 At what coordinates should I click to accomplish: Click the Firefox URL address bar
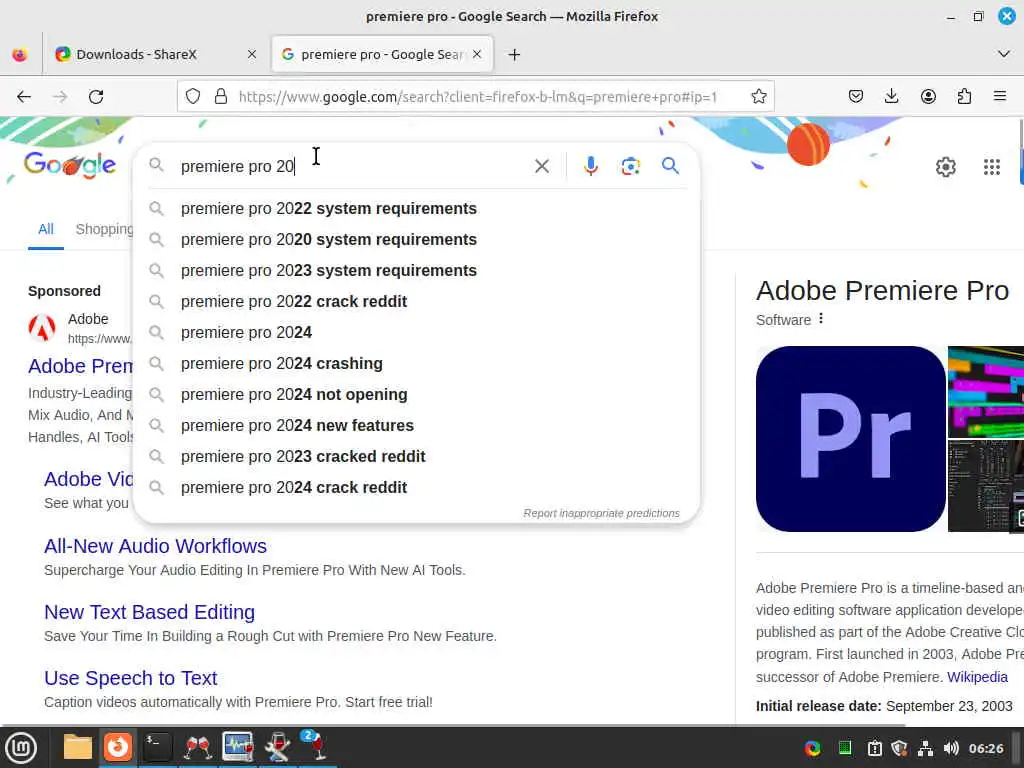pos(477,97)
